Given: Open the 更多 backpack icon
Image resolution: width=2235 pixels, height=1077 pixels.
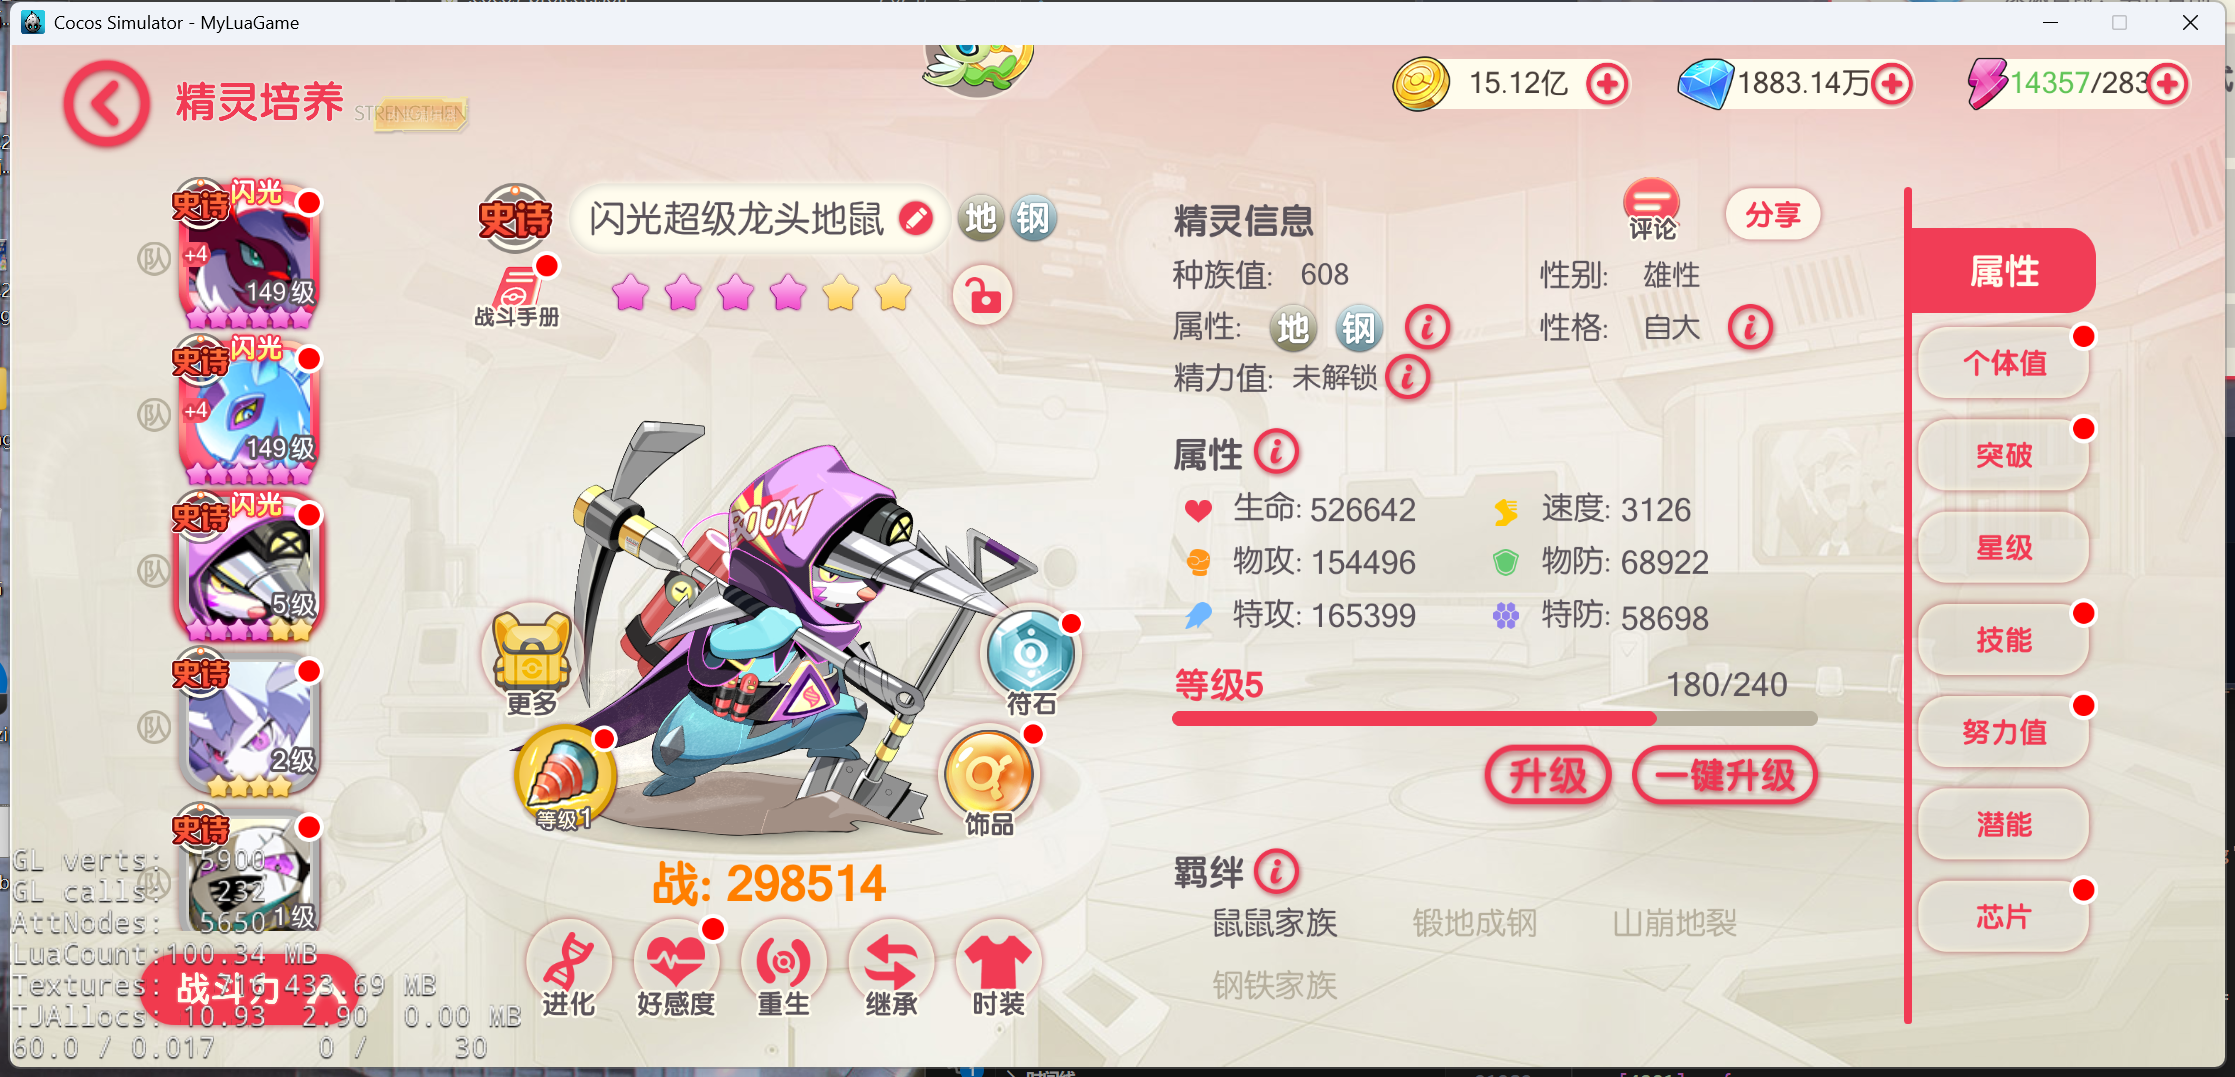Looking at the screenshot, I should [531, 661].
